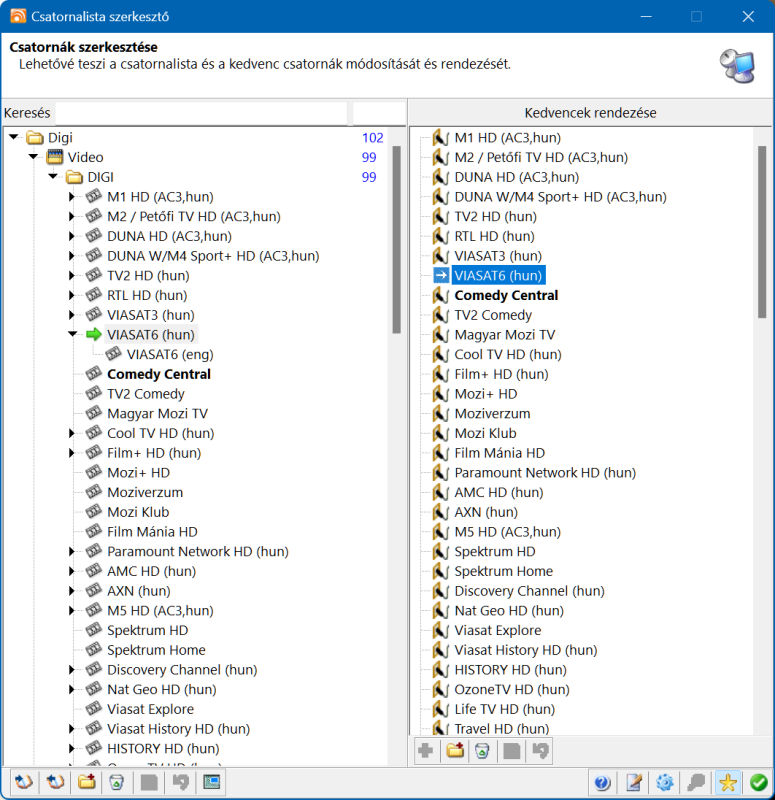Click the Digi root folder icon

click(x=35, y=137)
